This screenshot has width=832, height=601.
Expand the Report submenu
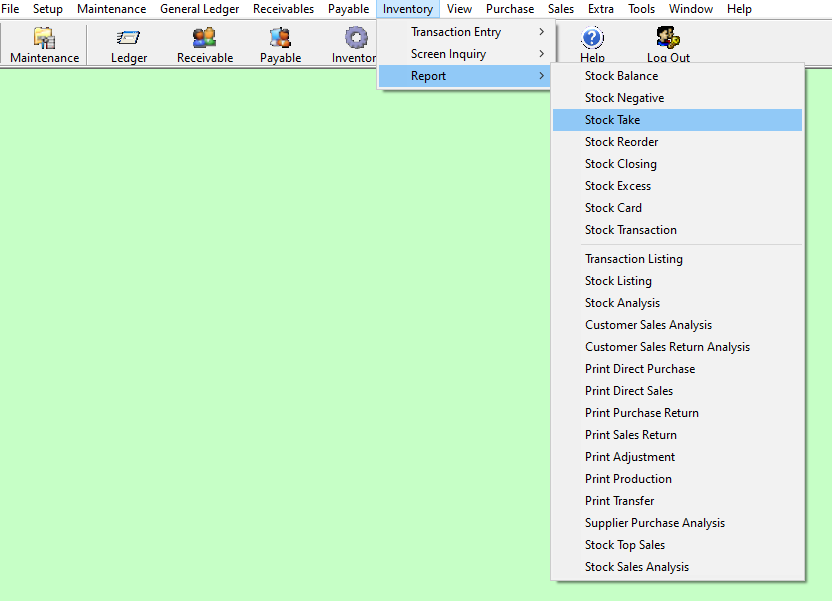tap(466, 76)
